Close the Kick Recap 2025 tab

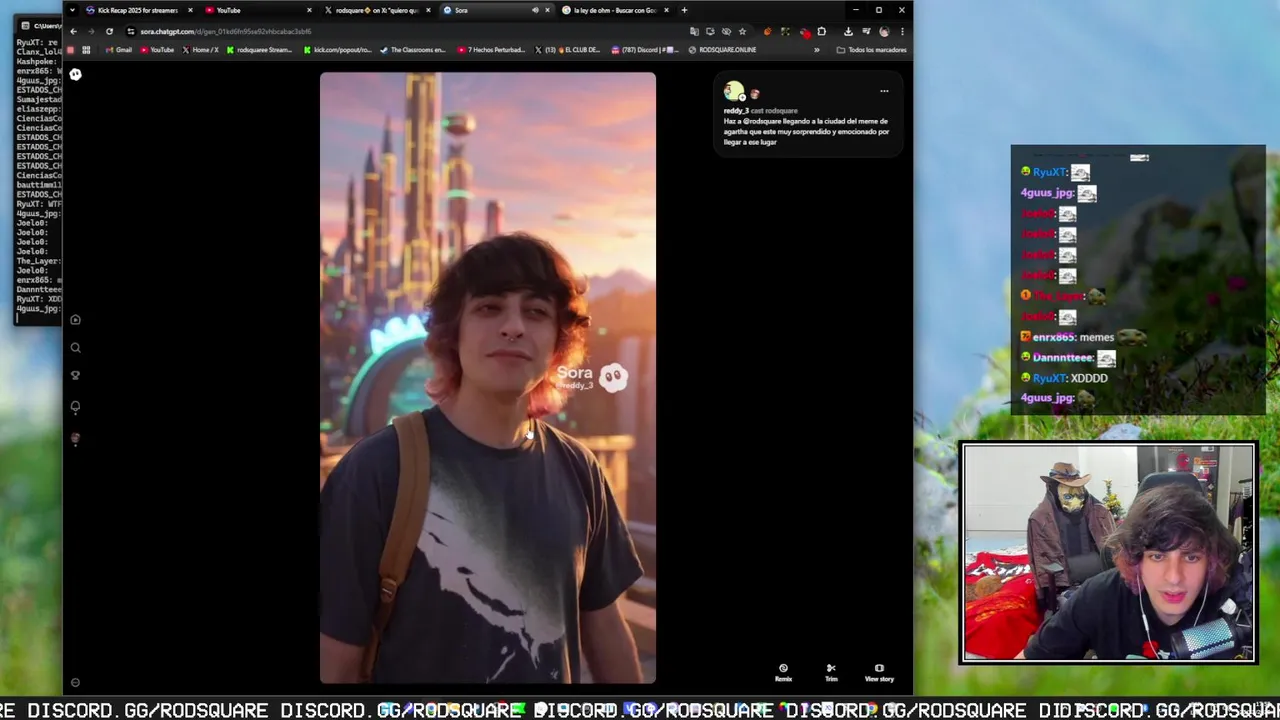[x=190, y=10]
